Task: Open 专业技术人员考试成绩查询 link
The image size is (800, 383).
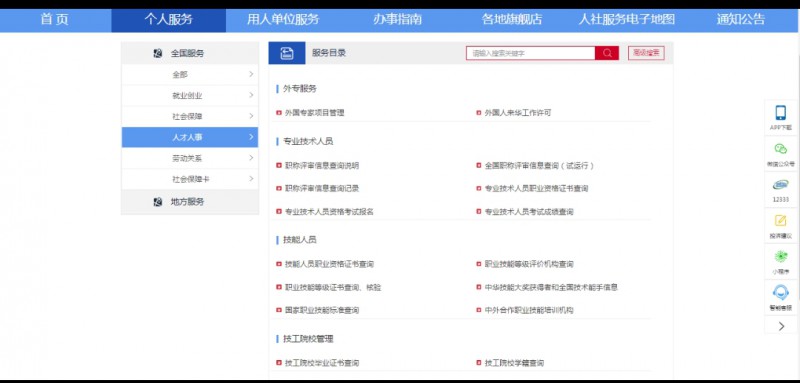Action: [x=529, y=212]
